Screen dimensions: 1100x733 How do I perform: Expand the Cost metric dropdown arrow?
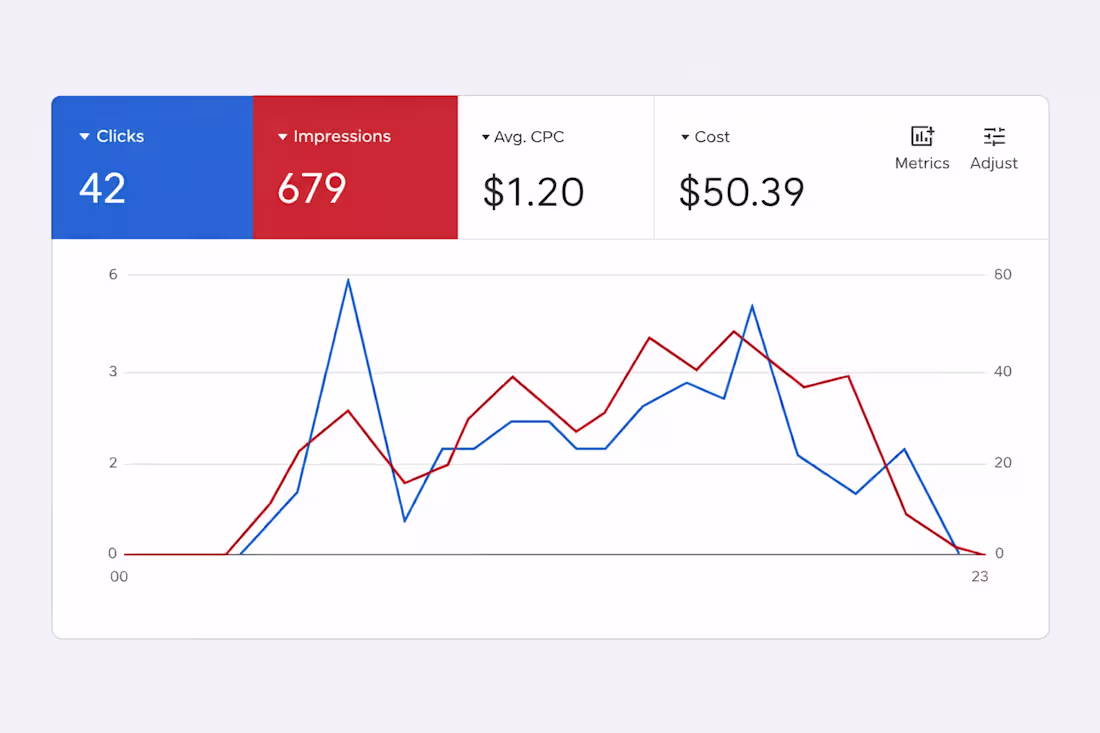(685, 137)
